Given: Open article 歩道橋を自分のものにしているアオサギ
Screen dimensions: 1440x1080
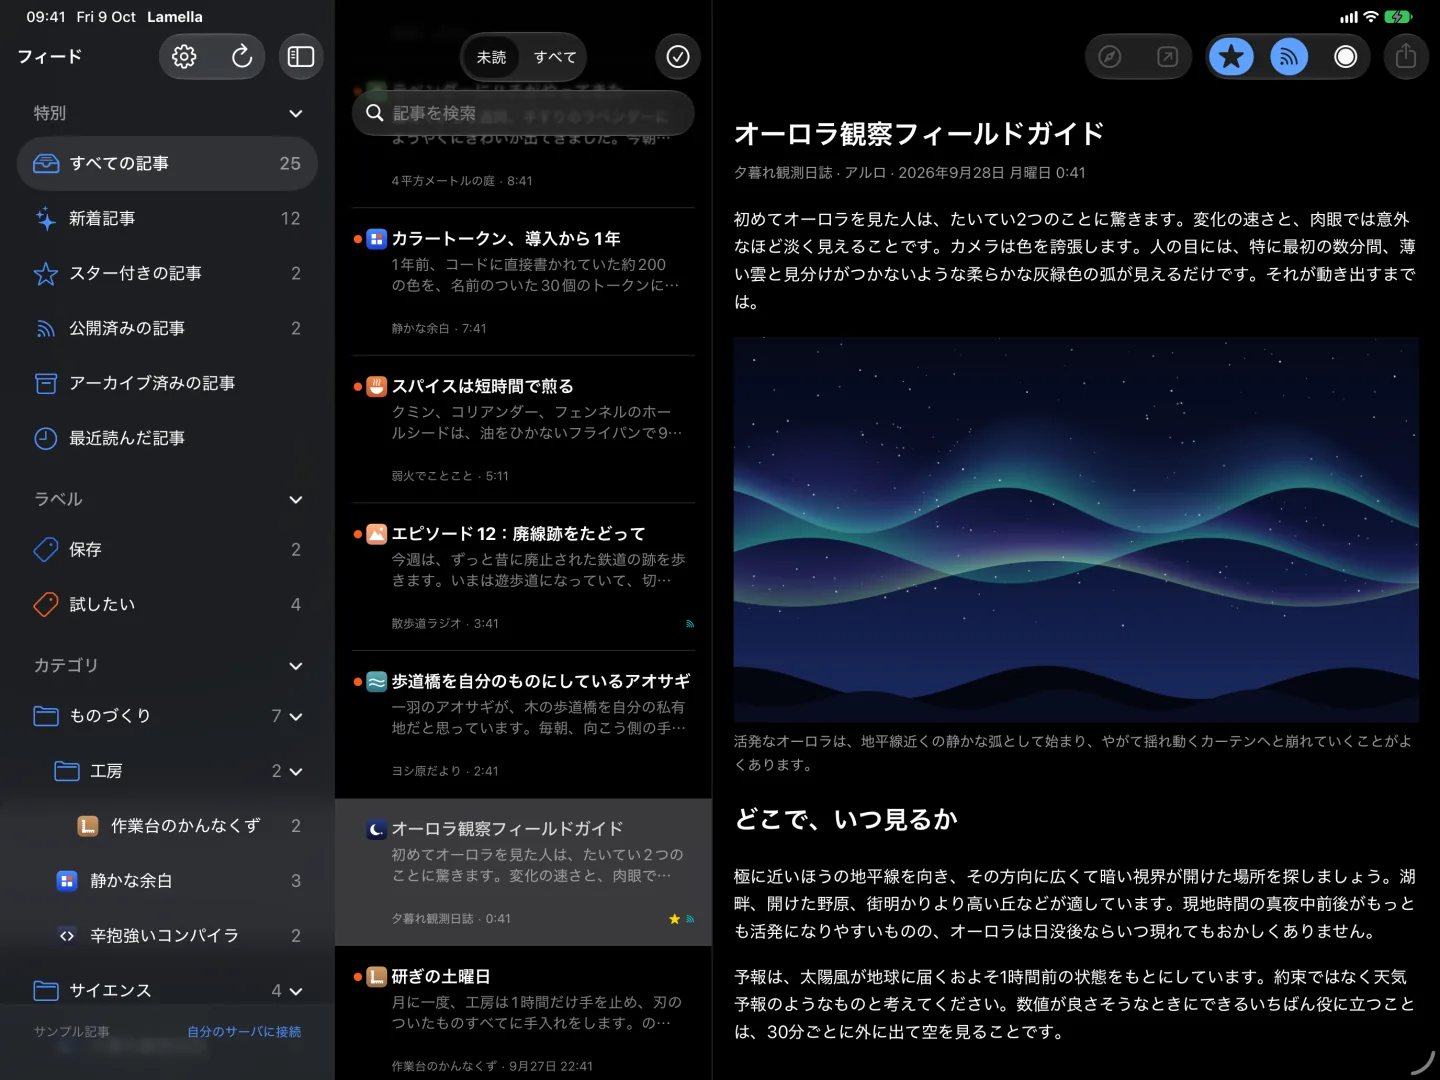Looking at the screenshot, I should click(523, 725).
